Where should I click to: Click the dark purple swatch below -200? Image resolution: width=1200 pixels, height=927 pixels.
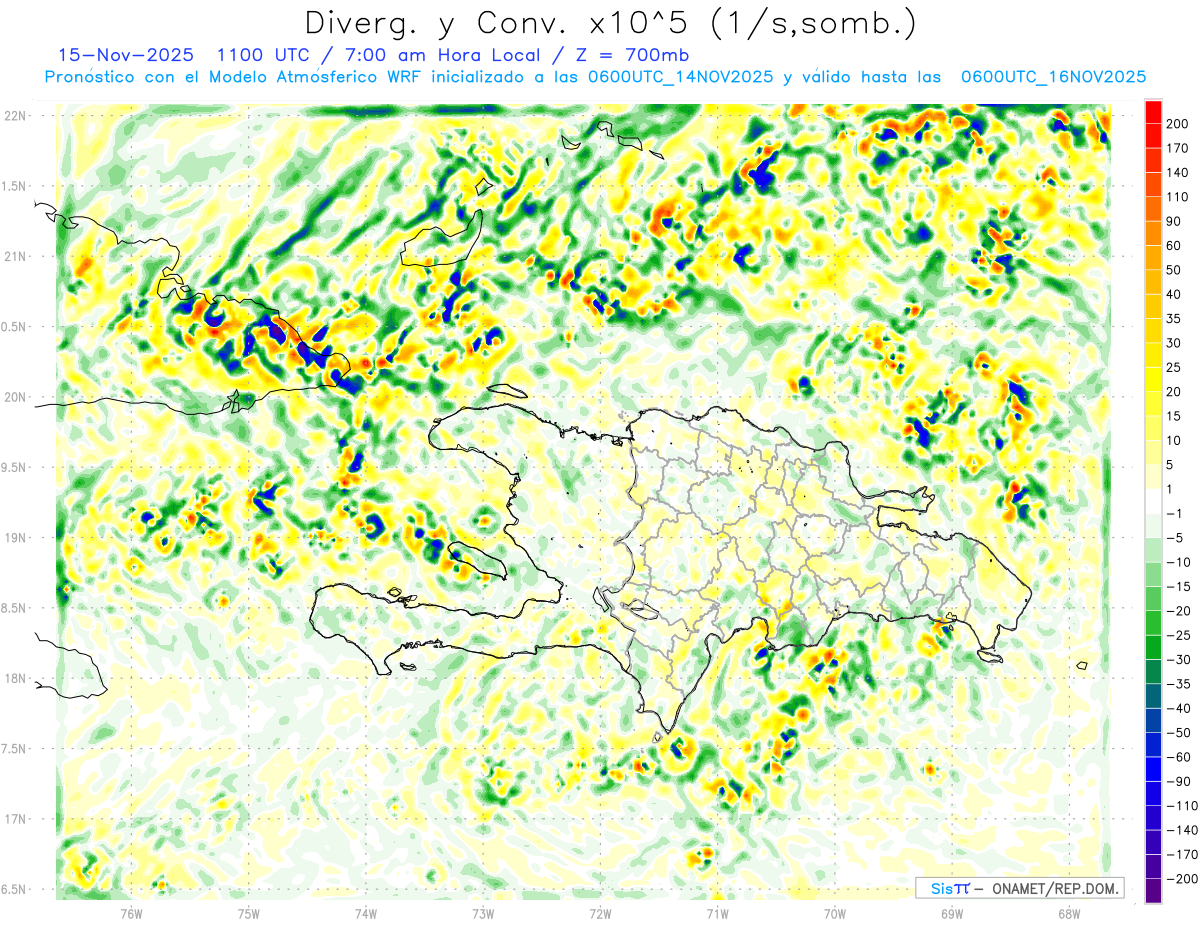click(1153, 889)
